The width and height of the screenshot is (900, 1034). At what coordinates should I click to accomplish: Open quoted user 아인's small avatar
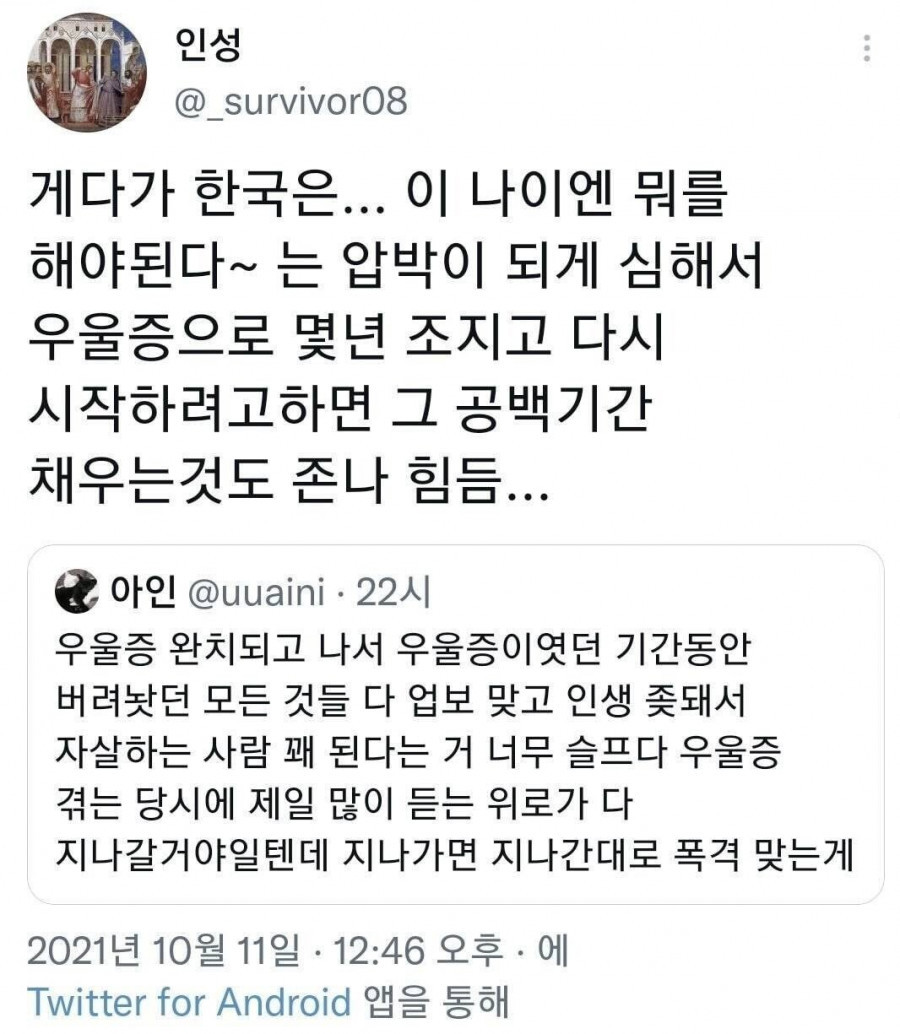coord(76,591)
